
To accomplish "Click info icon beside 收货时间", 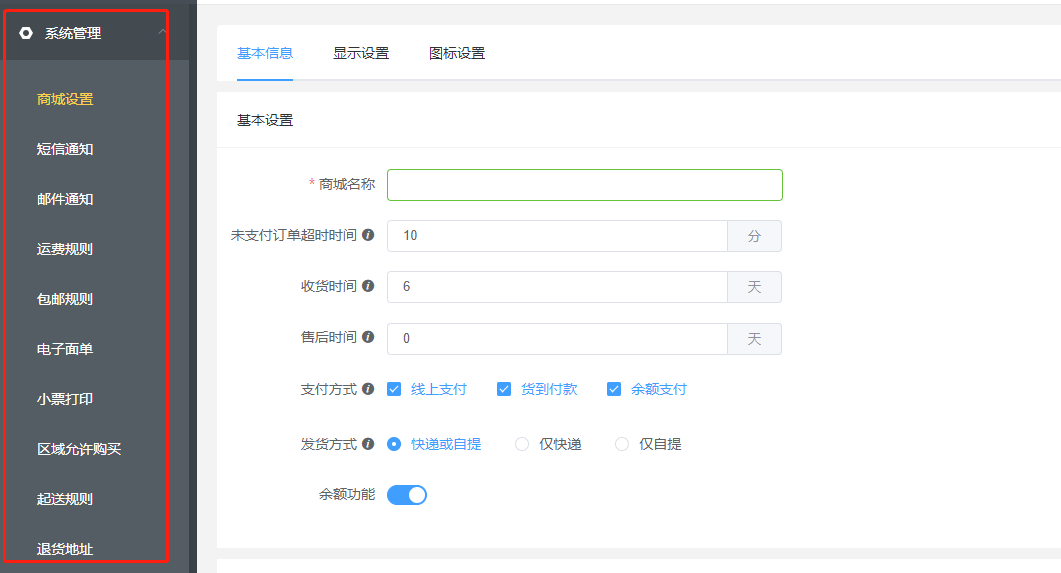I will click(x=368, y=286).
